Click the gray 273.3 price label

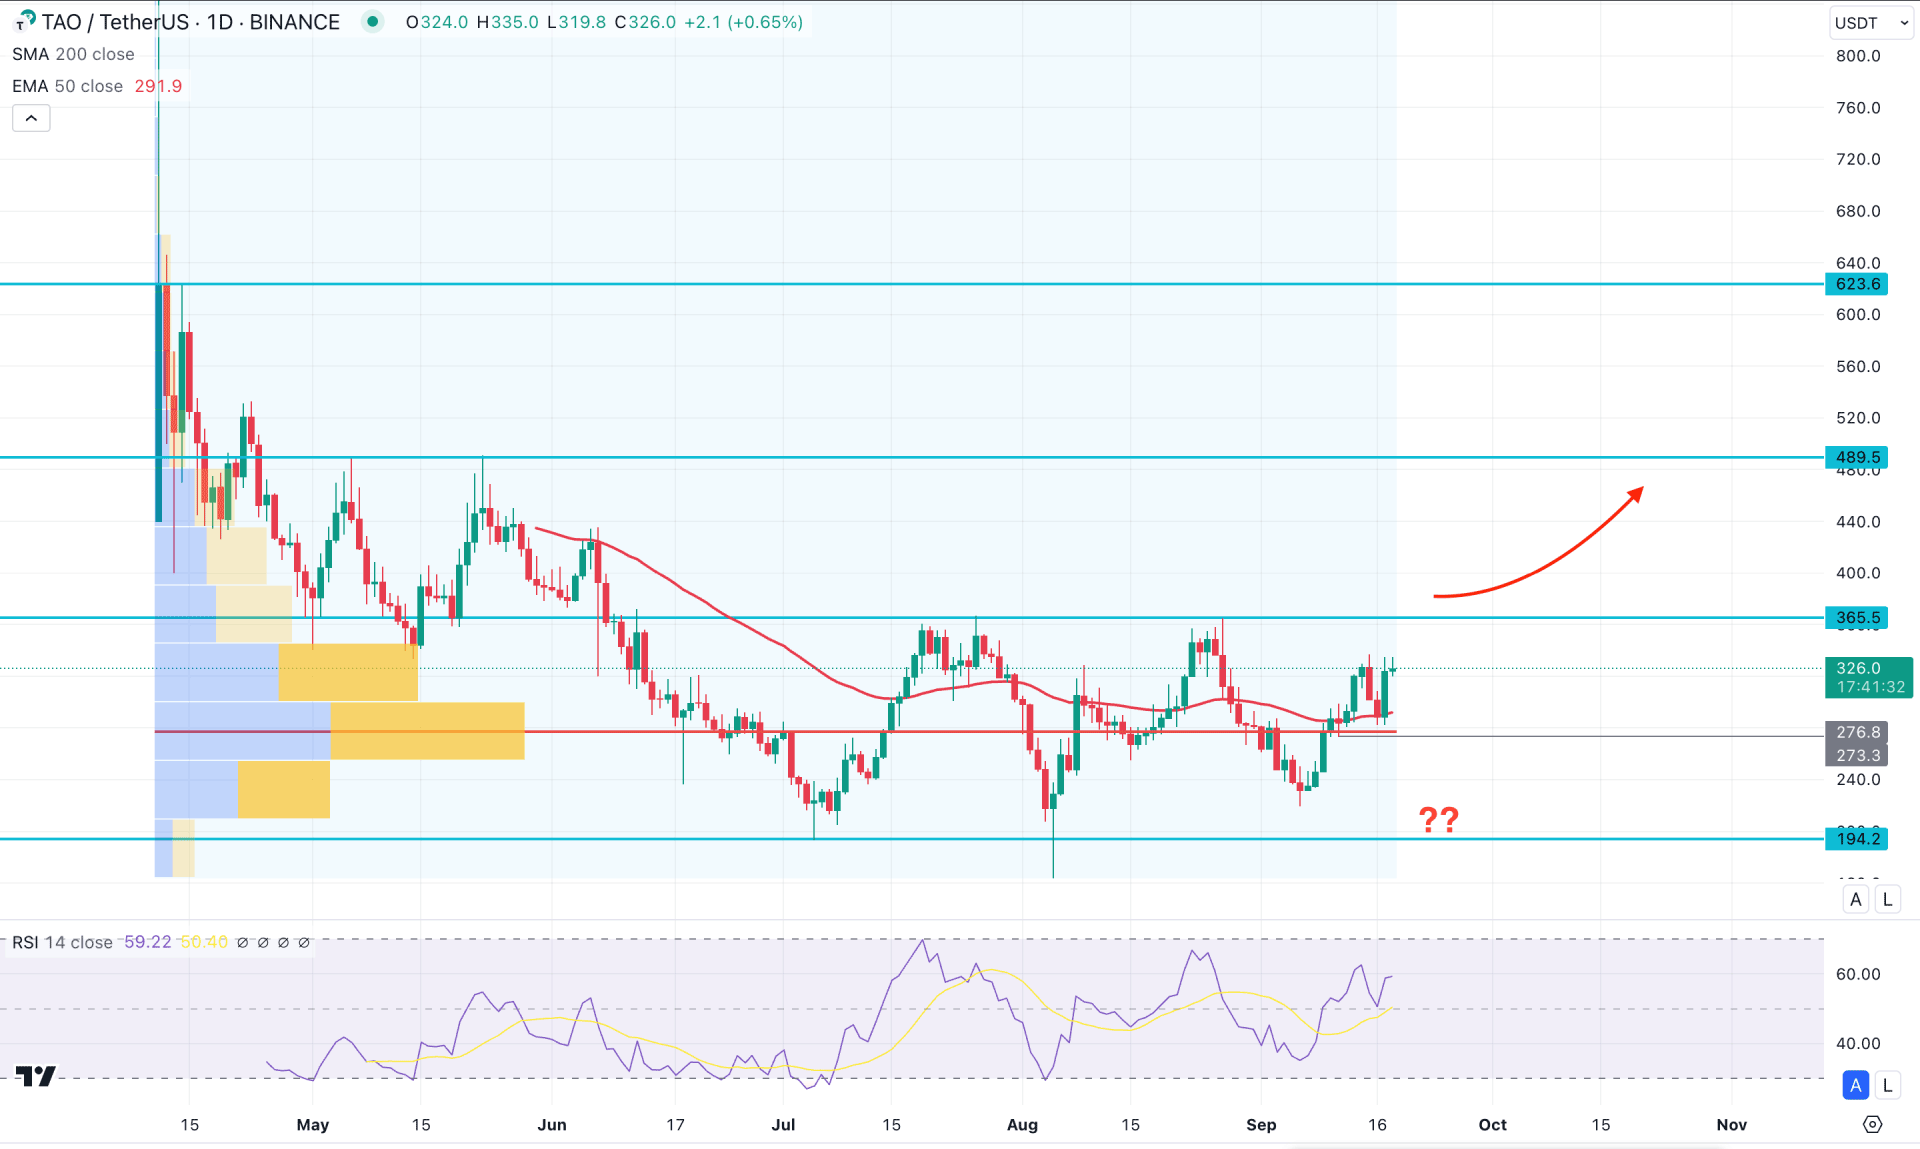click(x=1857, y=755)
